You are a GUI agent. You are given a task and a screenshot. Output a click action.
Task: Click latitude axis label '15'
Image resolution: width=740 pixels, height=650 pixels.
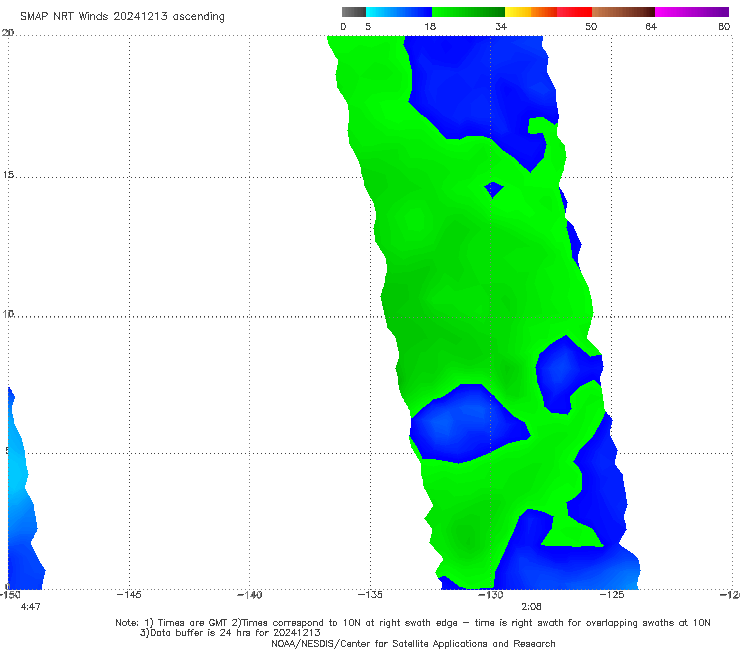coord(8,175)
